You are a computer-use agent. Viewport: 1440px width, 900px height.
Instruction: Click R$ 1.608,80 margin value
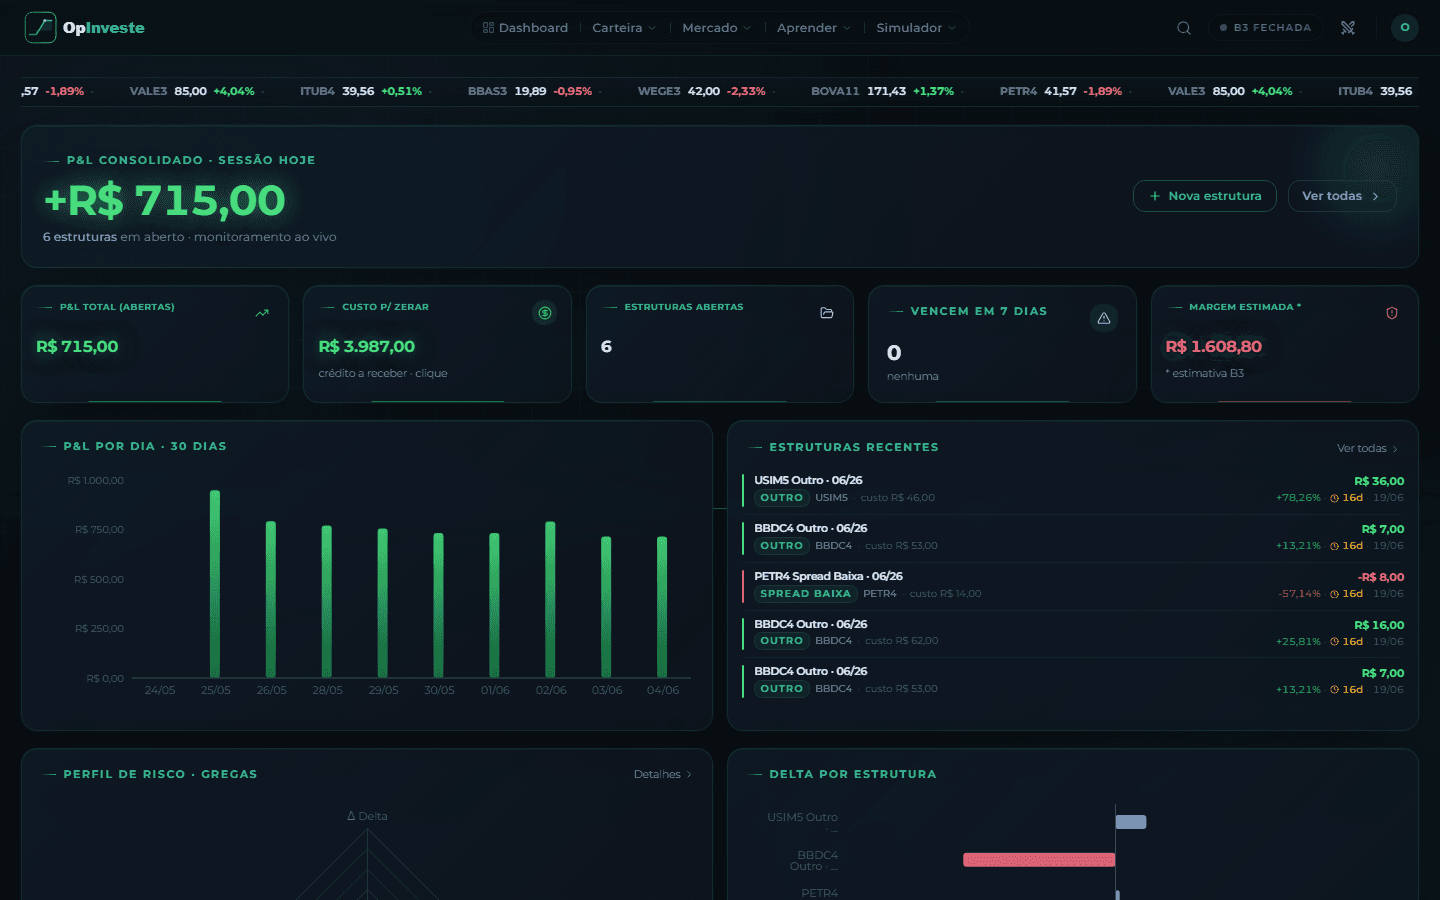1213,347
